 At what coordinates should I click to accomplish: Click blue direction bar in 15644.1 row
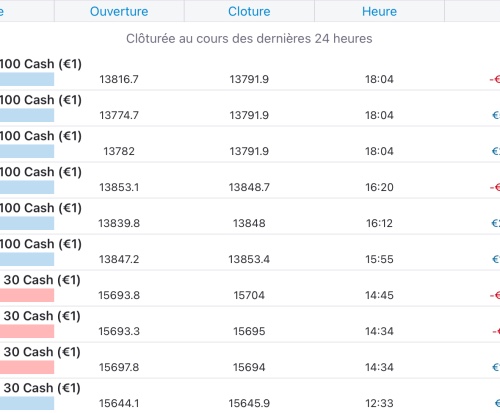coord(27,403)
